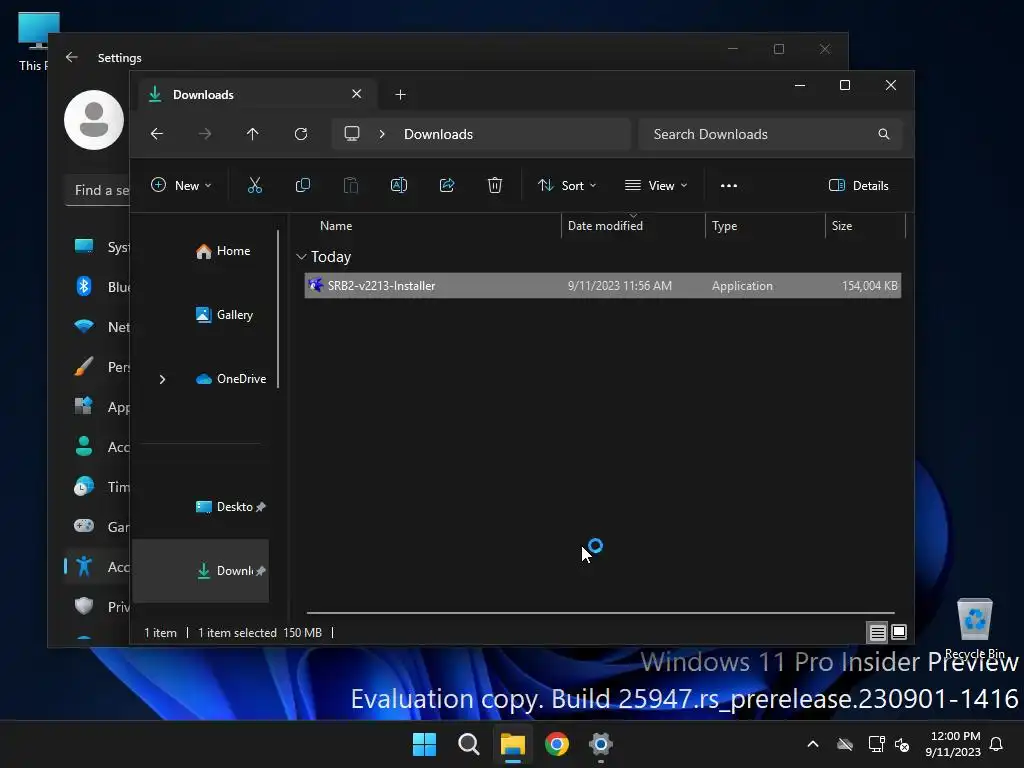Image resolution: width=1024 pixels, height=768 pixels.
Task: Open Gallery in the navigation pane
Action: point(224,315)
